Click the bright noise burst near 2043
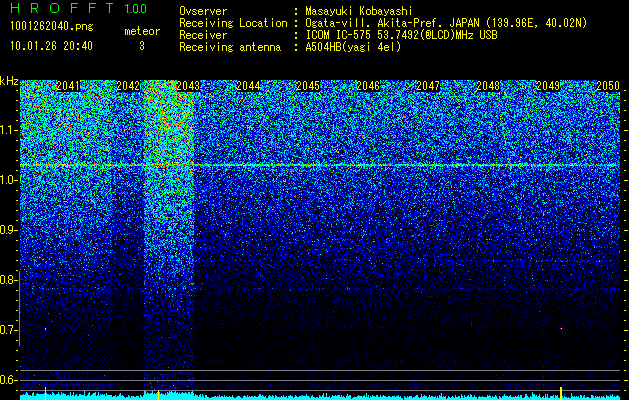The width and height of the screenshot is (629, 400). click(169, 235)
